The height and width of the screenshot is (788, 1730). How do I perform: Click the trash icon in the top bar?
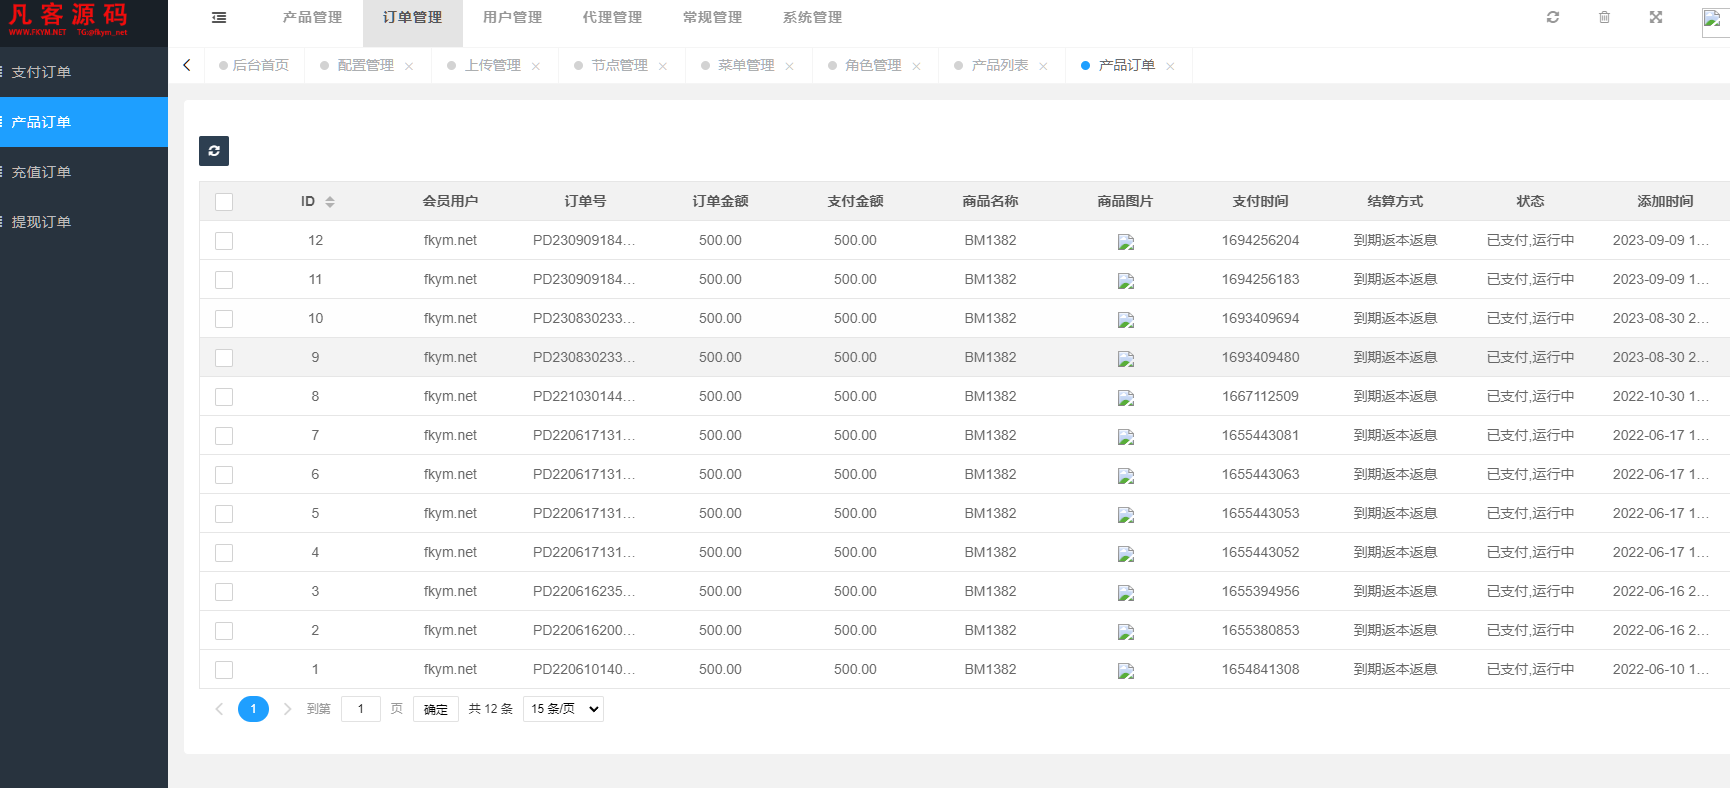pos(1604,17)
